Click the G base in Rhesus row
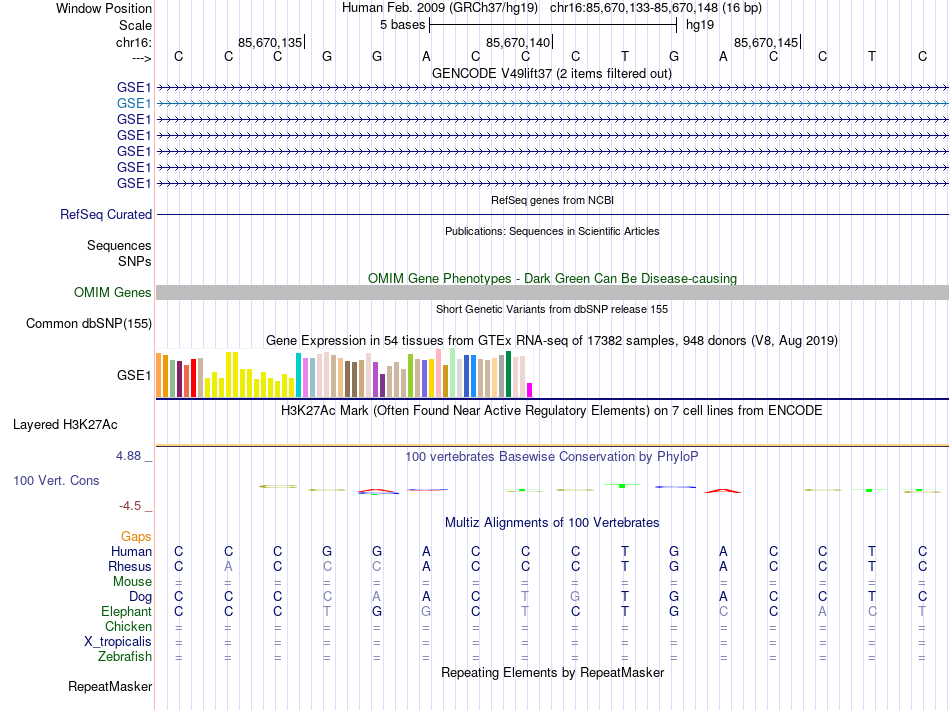Screen dimensions: 950x710 (674, 566)
